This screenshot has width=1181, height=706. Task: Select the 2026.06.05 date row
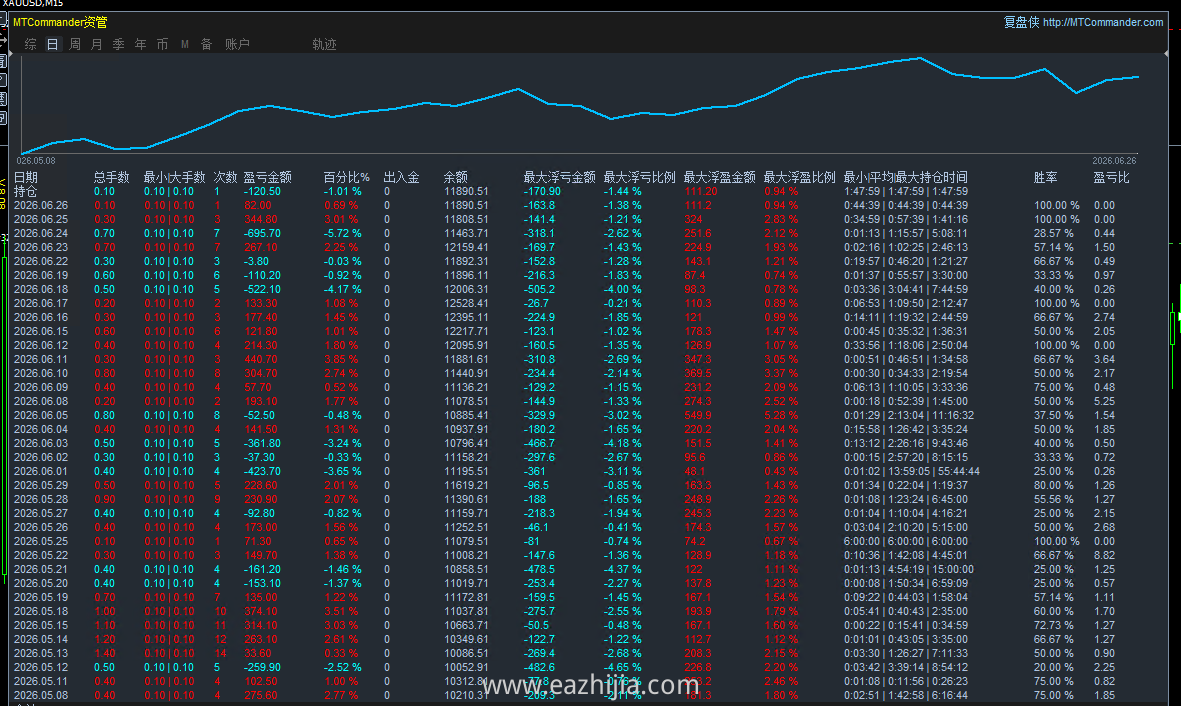41,415
